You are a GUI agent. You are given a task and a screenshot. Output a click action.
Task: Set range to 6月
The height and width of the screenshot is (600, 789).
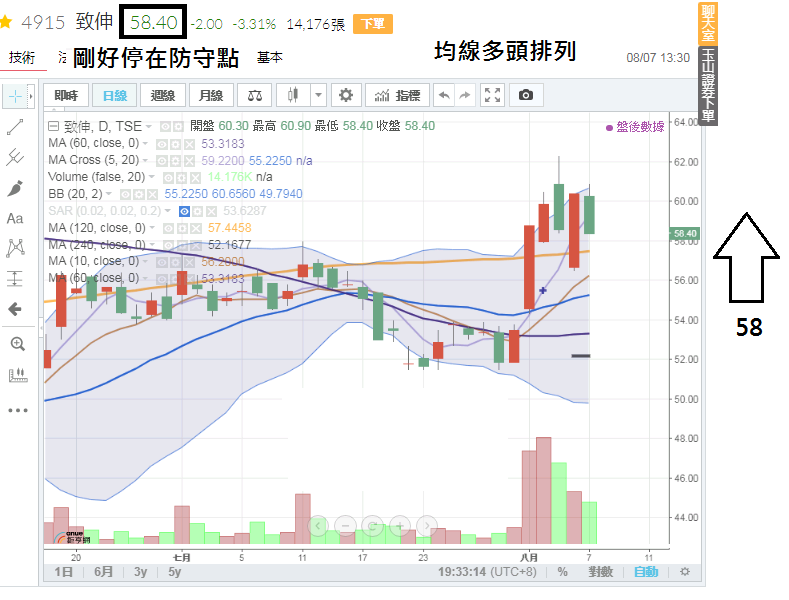103,572
